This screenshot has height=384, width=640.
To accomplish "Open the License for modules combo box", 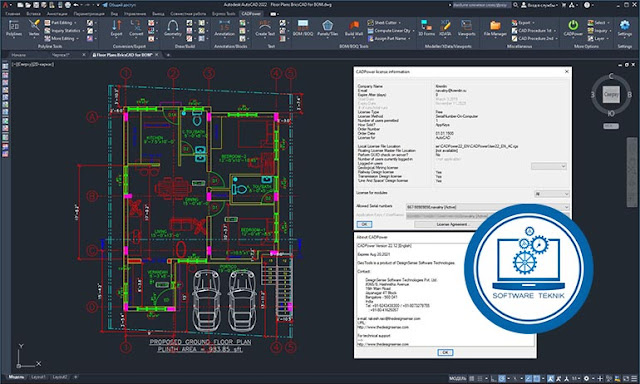I will tap(551, 194).
